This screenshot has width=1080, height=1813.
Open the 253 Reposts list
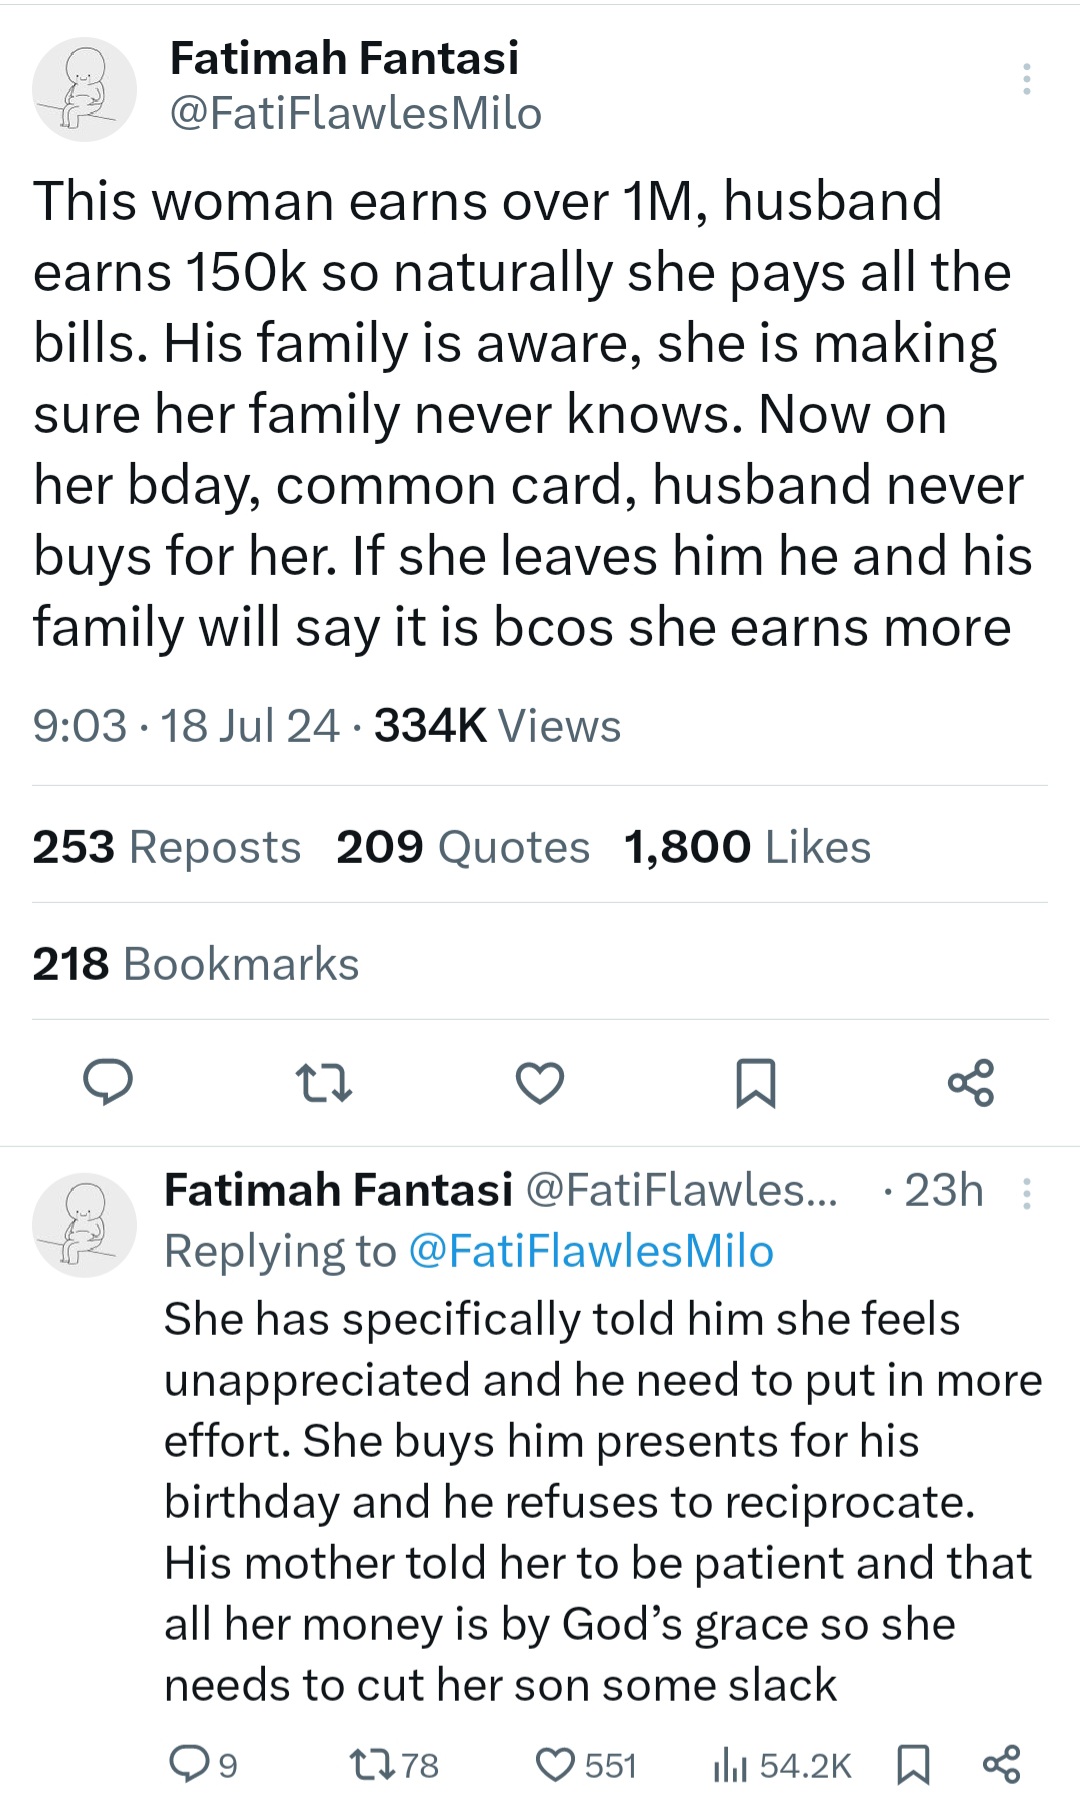167,847
